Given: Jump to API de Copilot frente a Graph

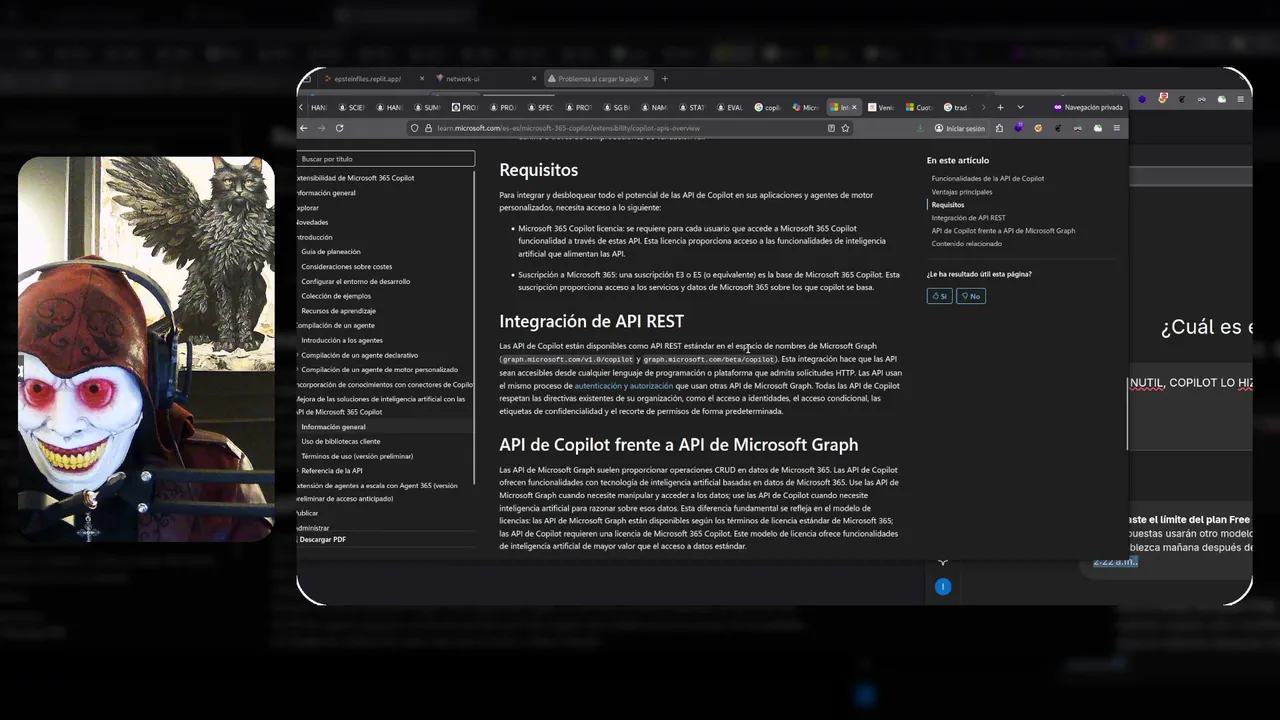Looking at the screenshot, I should 1003,230.
